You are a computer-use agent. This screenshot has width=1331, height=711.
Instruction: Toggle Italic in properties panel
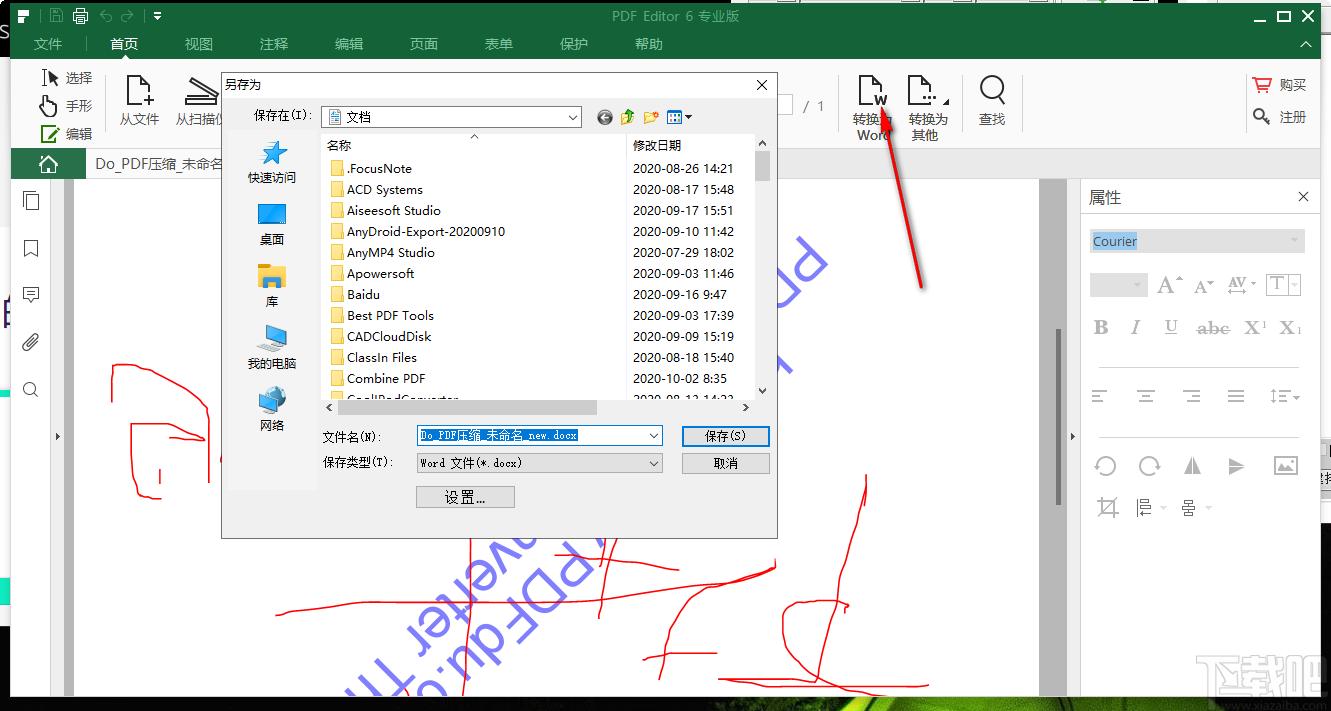coord(1135,327)
